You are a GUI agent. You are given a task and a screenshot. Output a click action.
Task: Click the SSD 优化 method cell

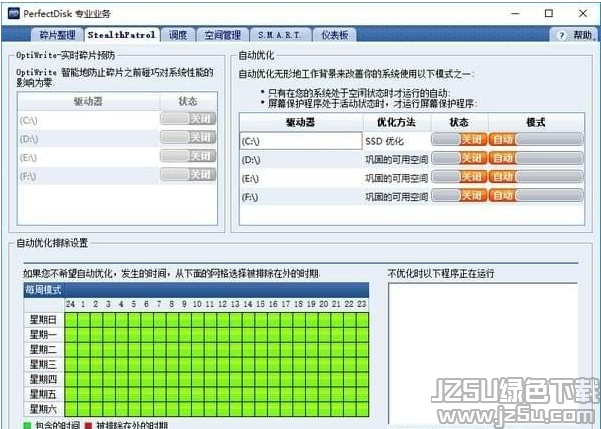pyautogui.click(x=396, y=141)
